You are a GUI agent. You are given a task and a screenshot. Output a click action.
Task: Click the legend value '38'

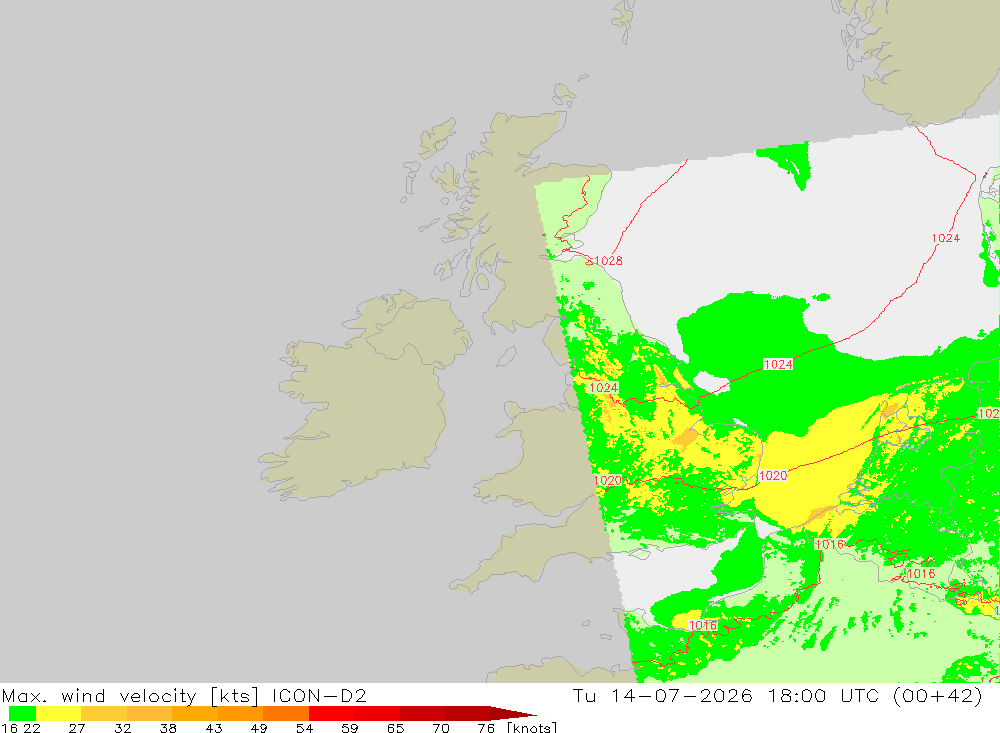coord(168,728)
